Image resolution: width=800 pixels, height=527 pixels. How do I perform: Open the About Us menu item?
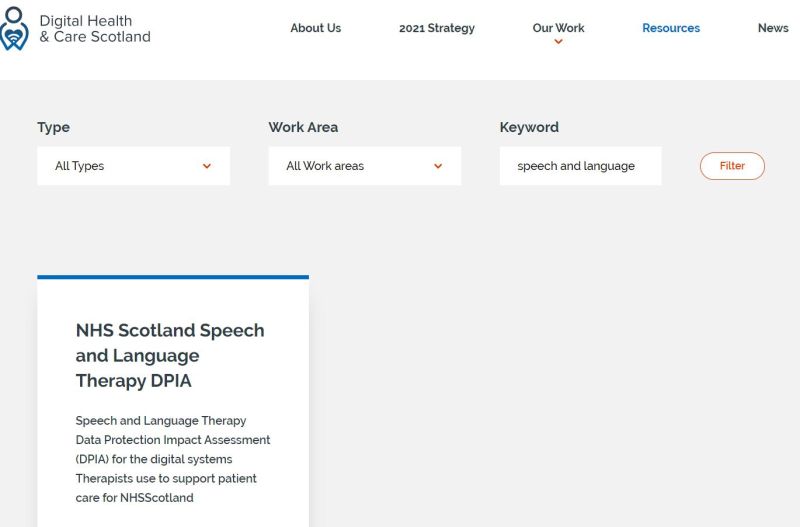(315, 28)
